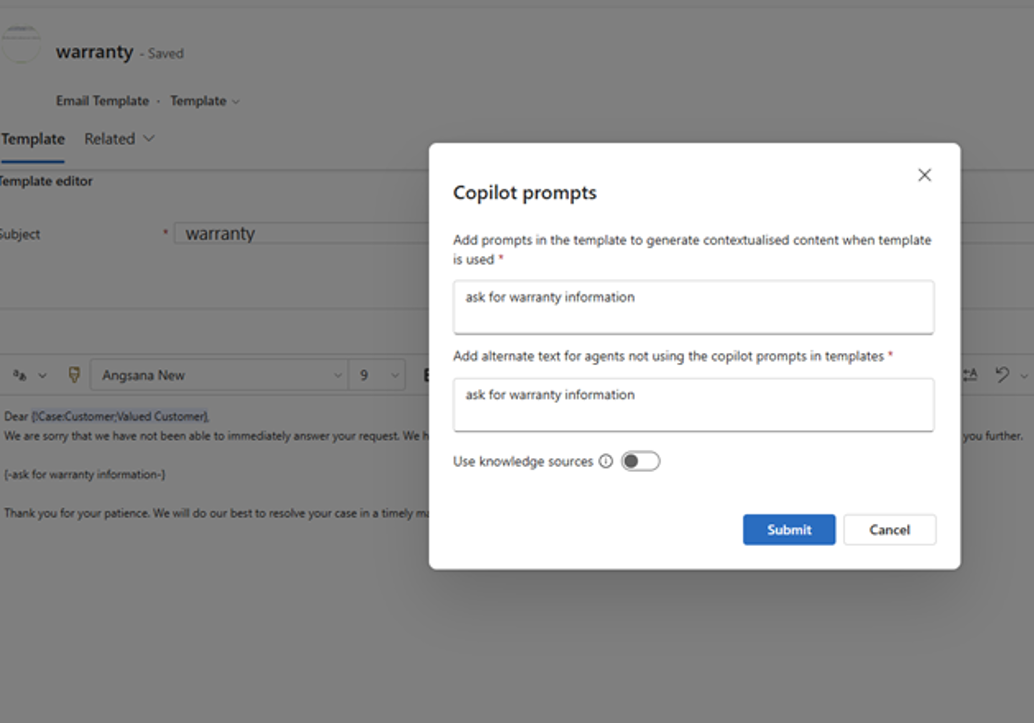Click the format painter brush icon

[74, 375]
